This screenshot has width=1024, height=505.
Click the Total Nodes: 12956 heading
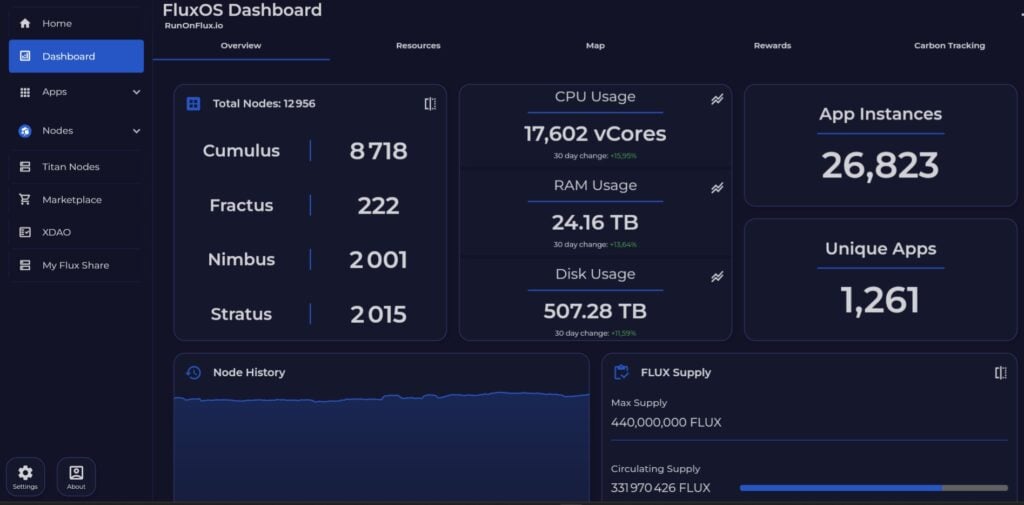(x=264, y=104)
